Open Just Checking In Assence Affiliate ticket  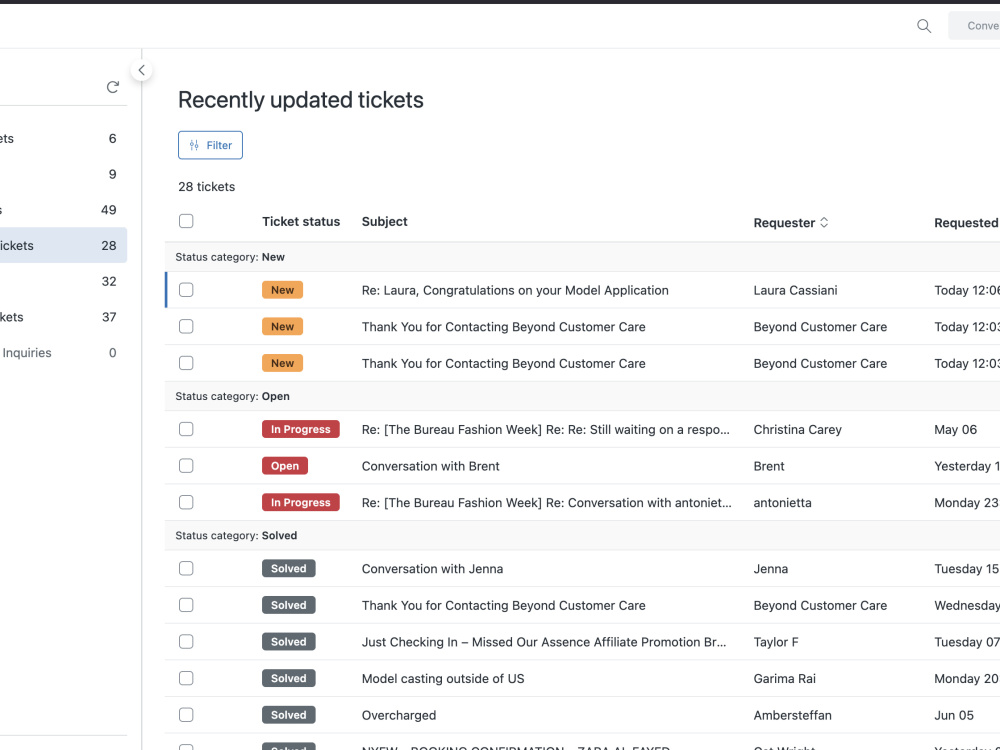click(x=543, y=642)
